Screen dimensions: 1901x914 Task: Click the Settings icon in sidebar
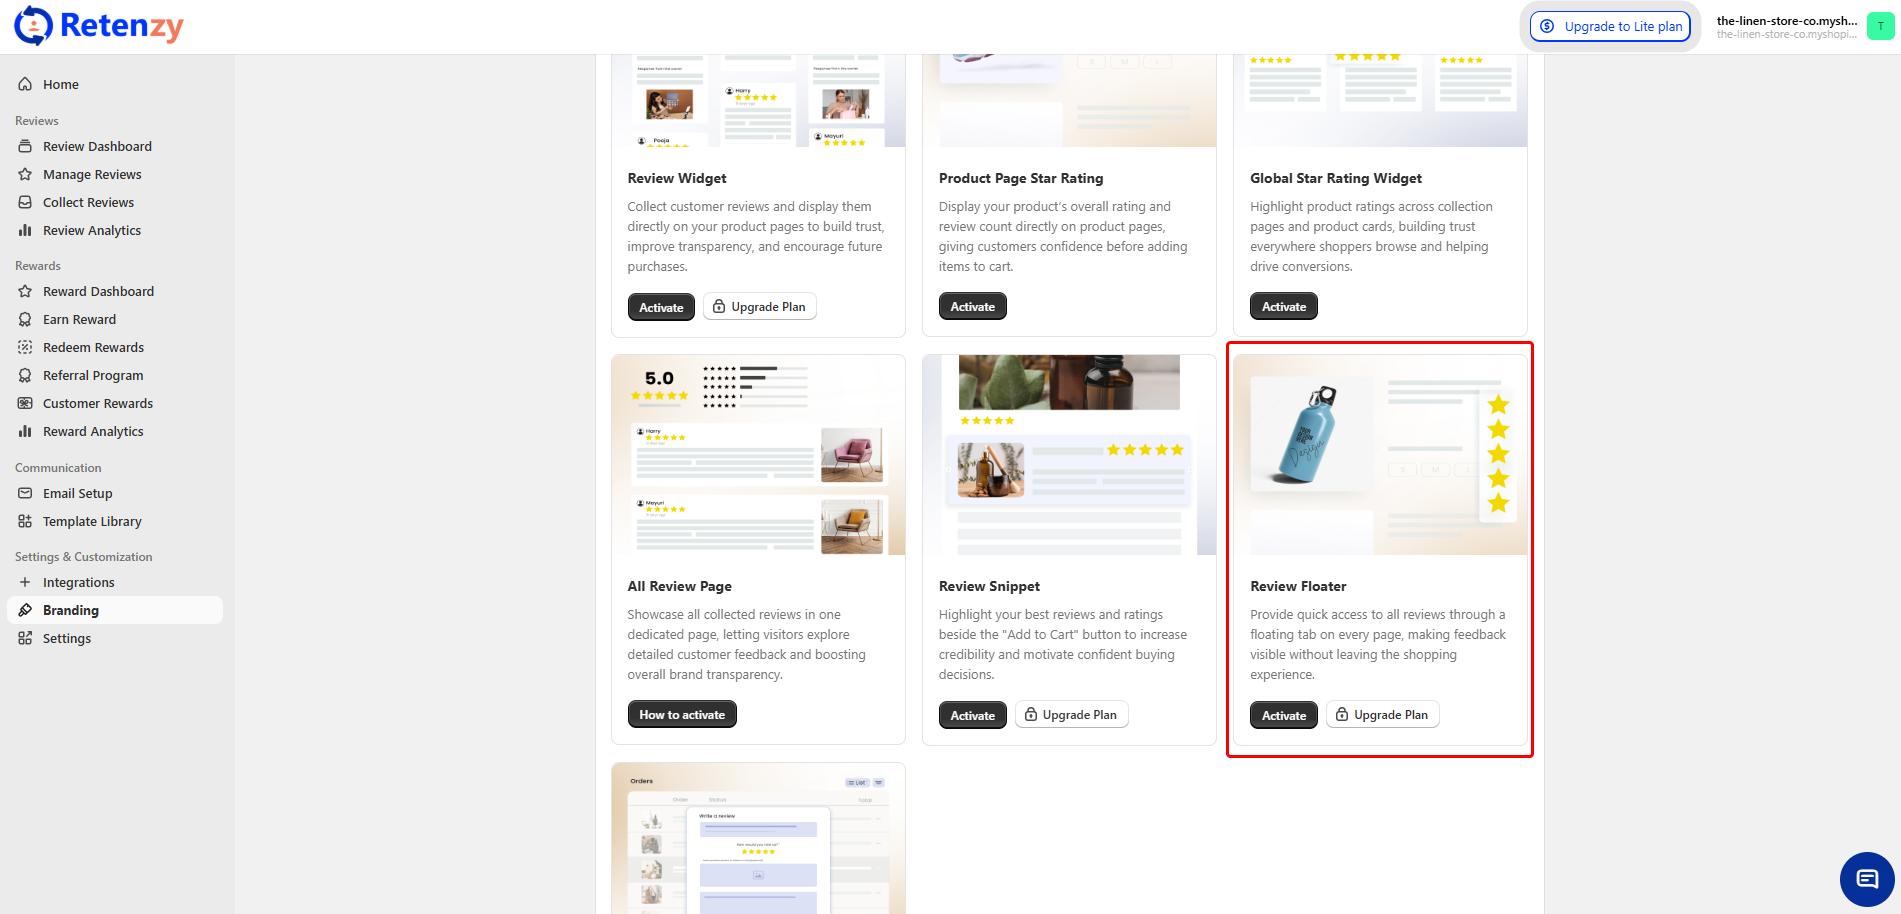[25, 638]
